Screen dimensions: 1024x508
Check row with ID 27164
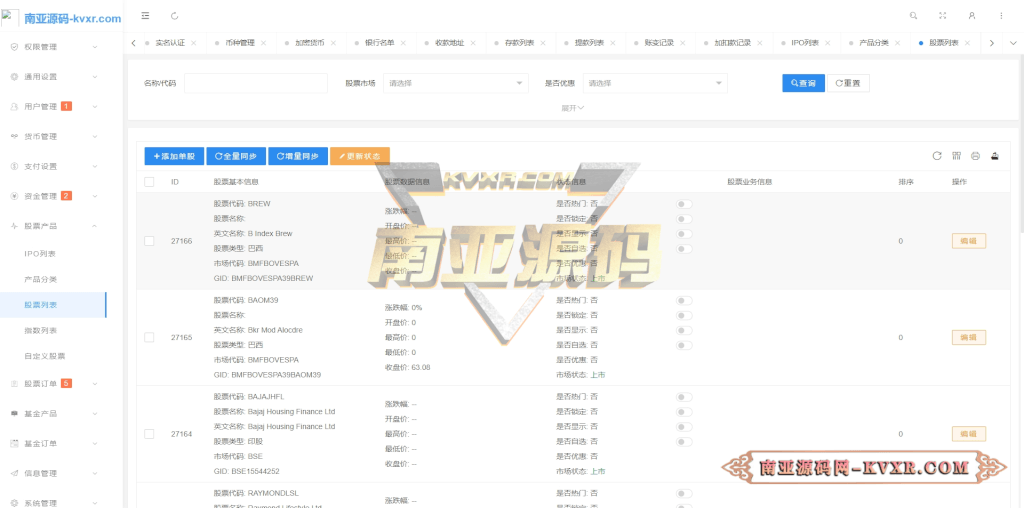149,434
